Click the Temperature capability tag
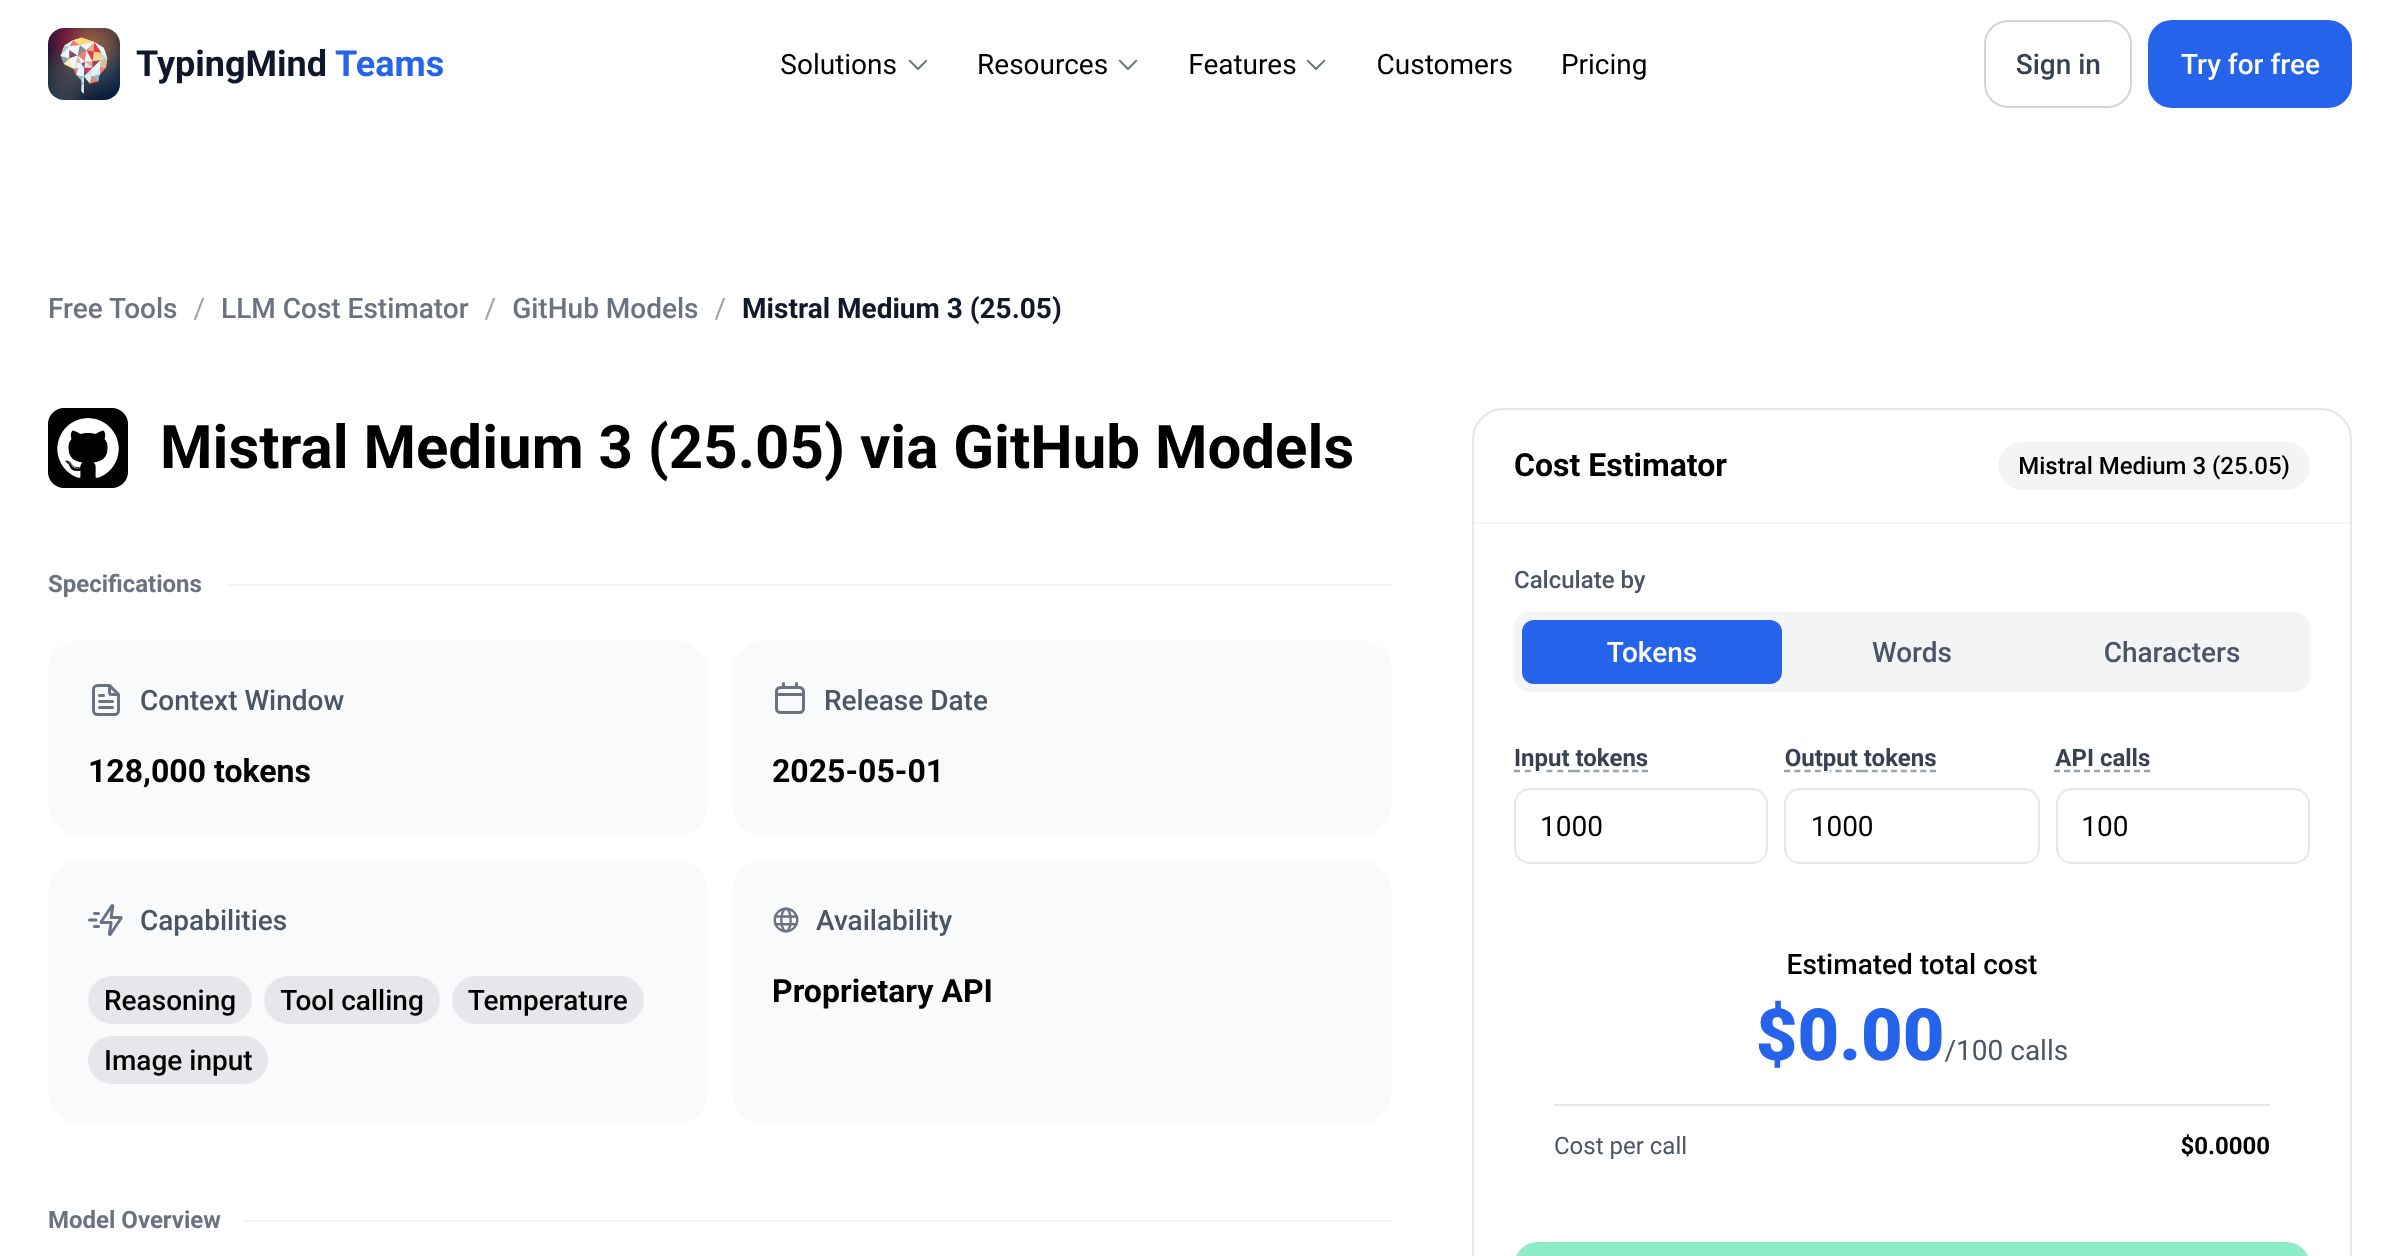Viewport: 2400px width, 1256px height. pyautogui.click(x=548, y=1000)
